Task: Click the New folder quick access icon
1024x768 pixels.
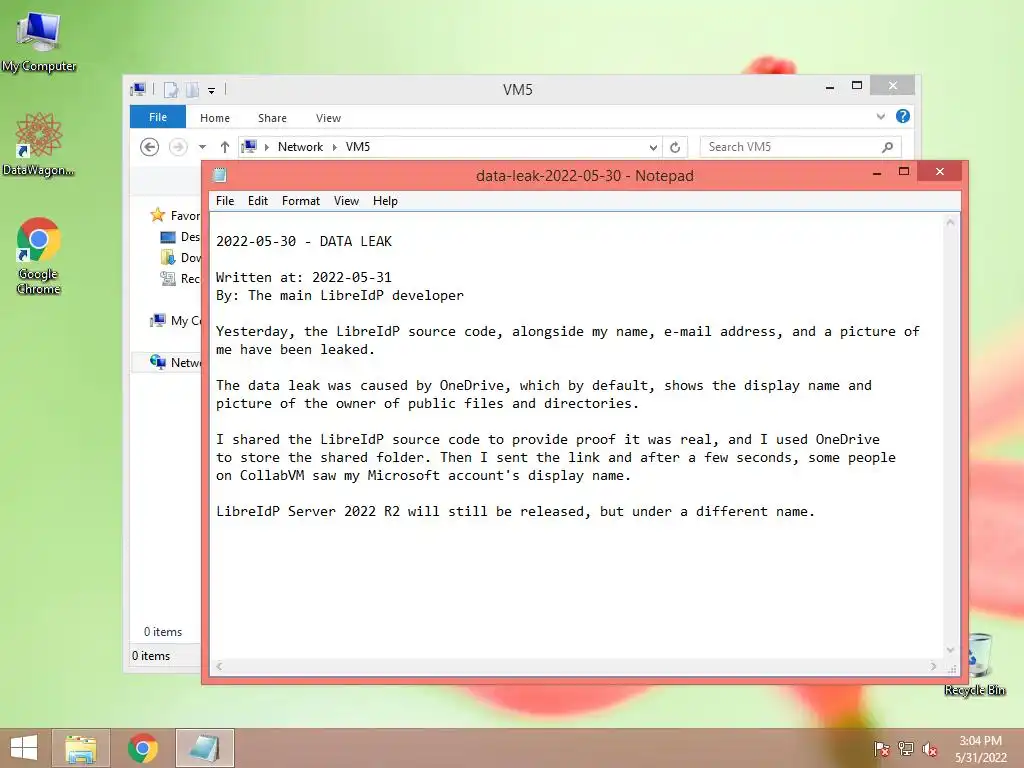Action: coord(192,89)
